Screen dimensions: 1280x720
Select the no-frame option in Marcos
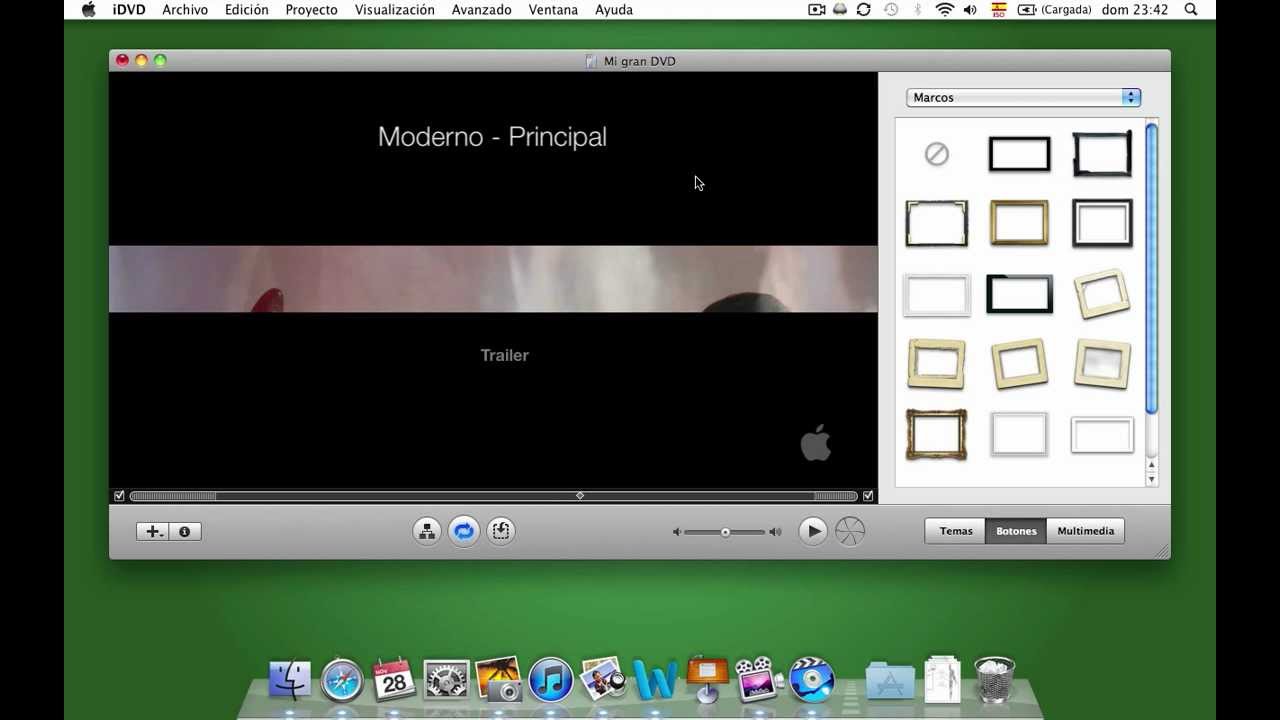click(937, 154)
